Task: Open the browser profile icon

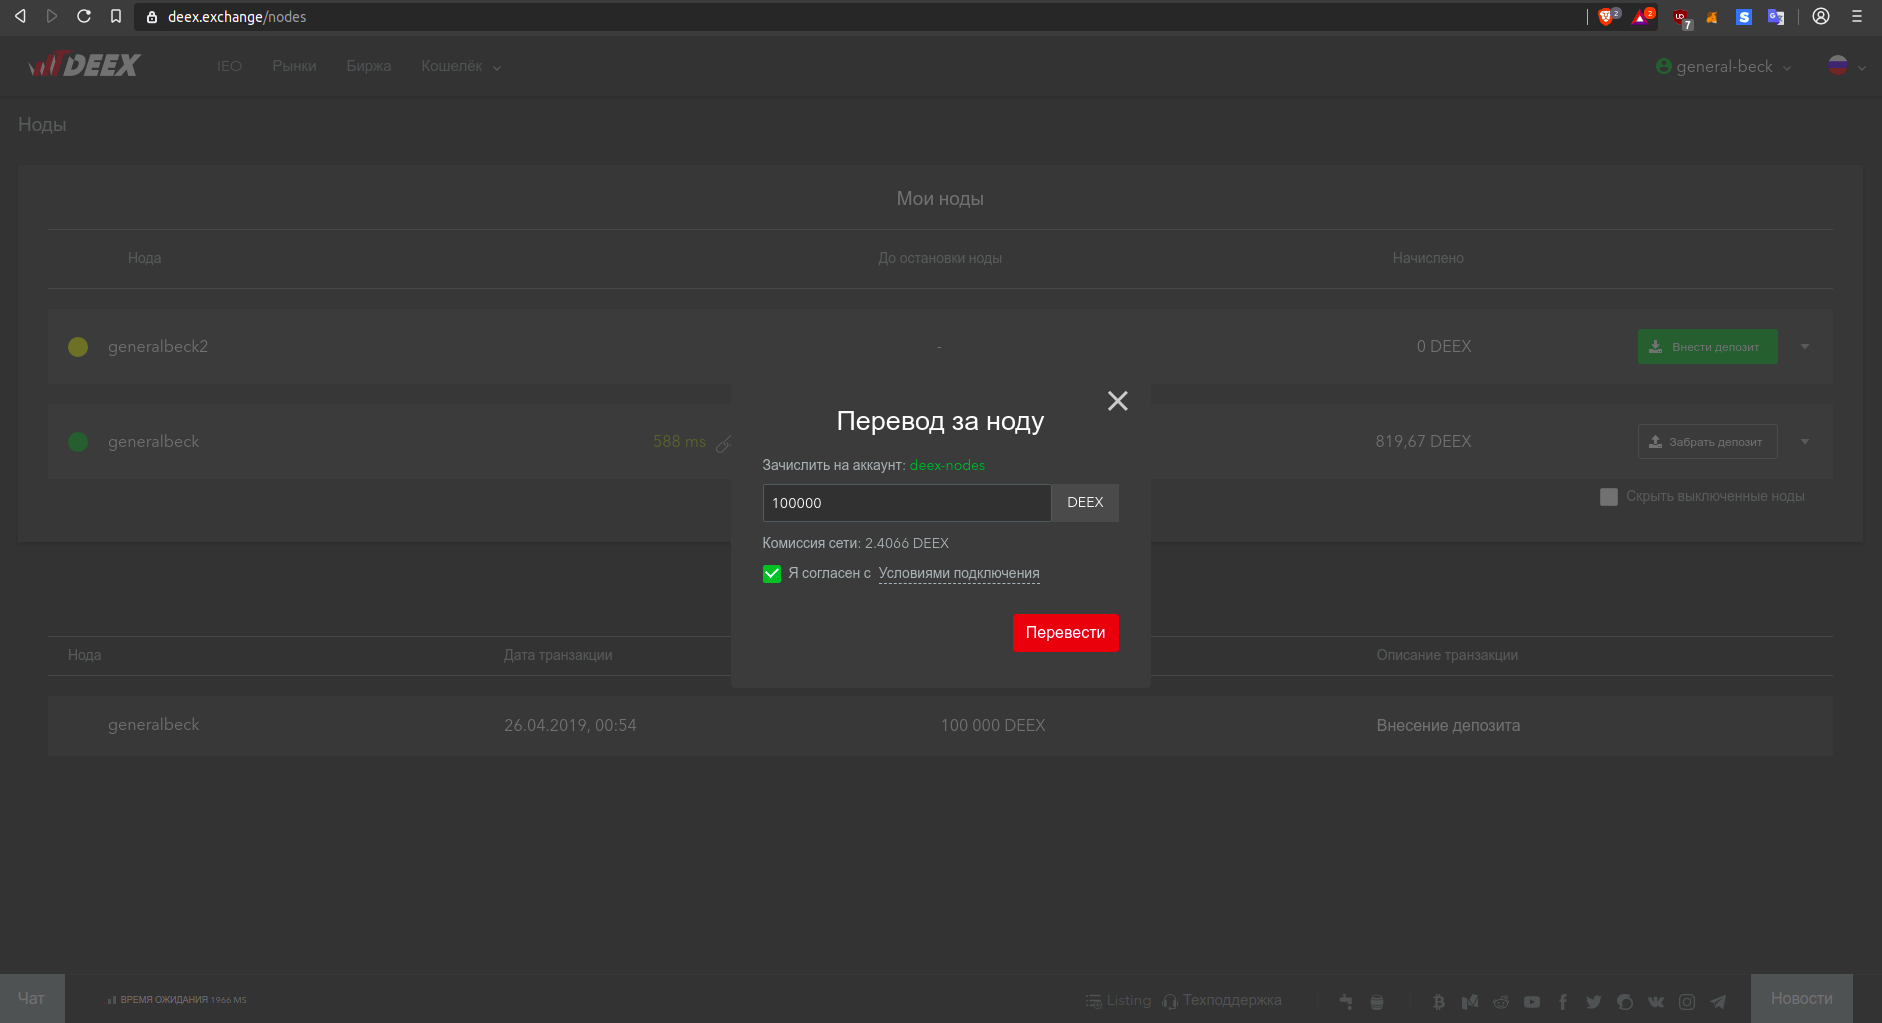Action: 1821,16
